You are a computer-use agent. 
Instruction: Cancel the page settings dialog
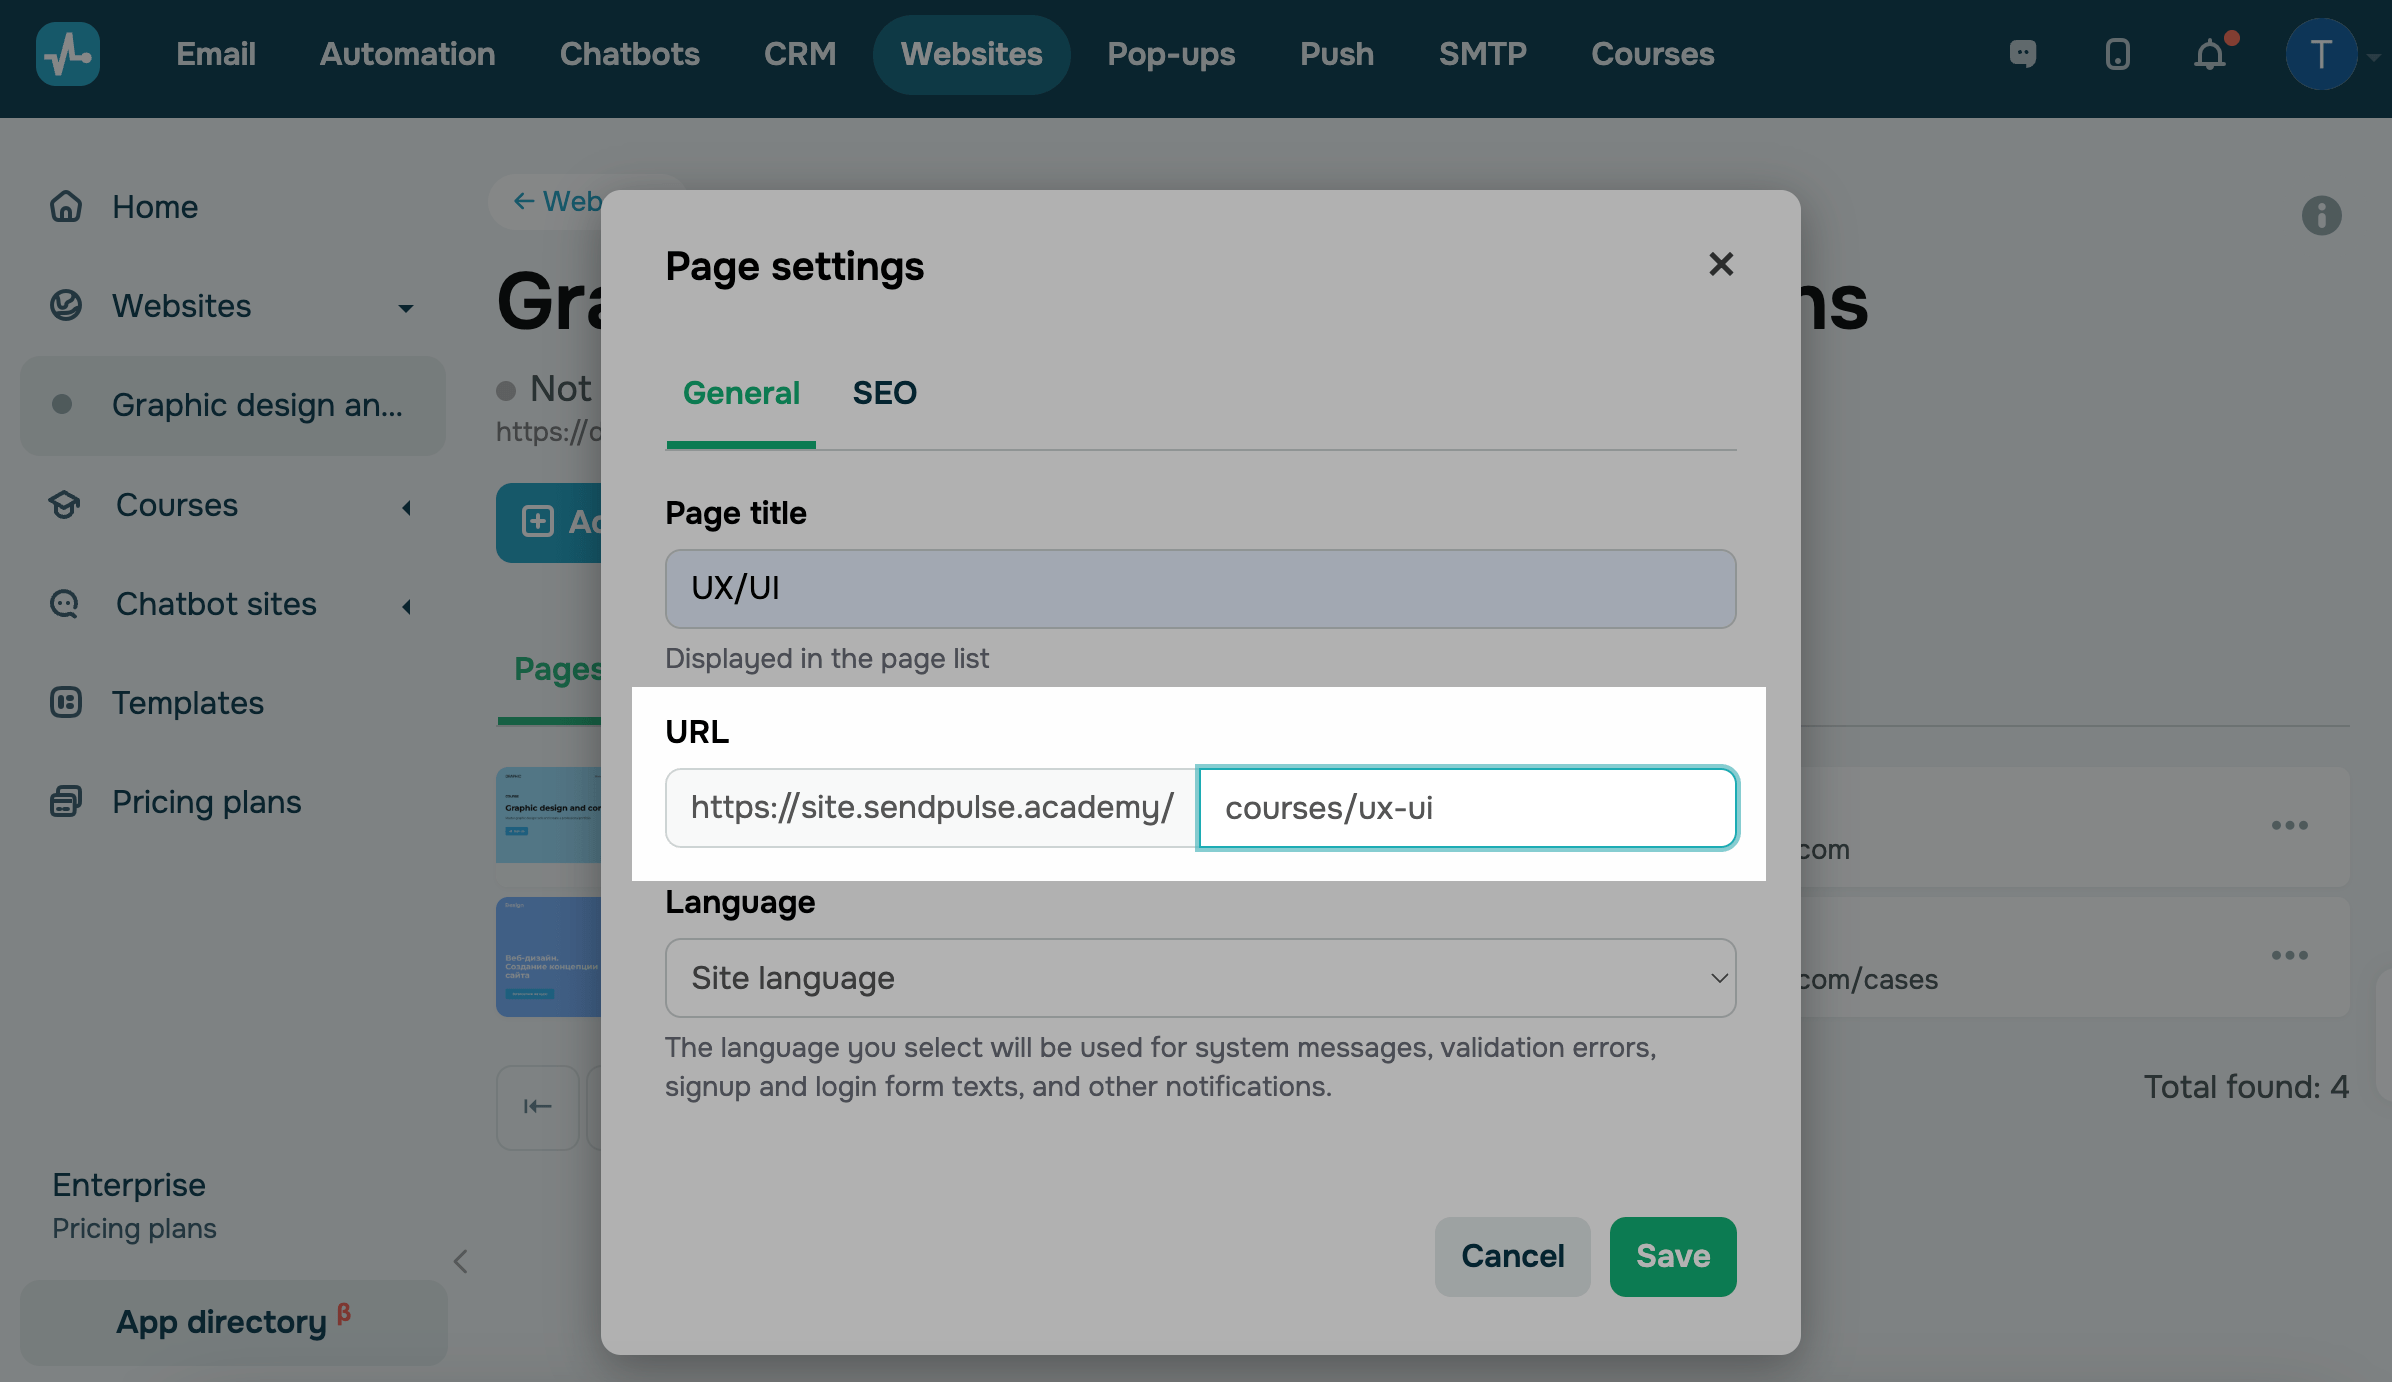[x=1512, y=1257]
